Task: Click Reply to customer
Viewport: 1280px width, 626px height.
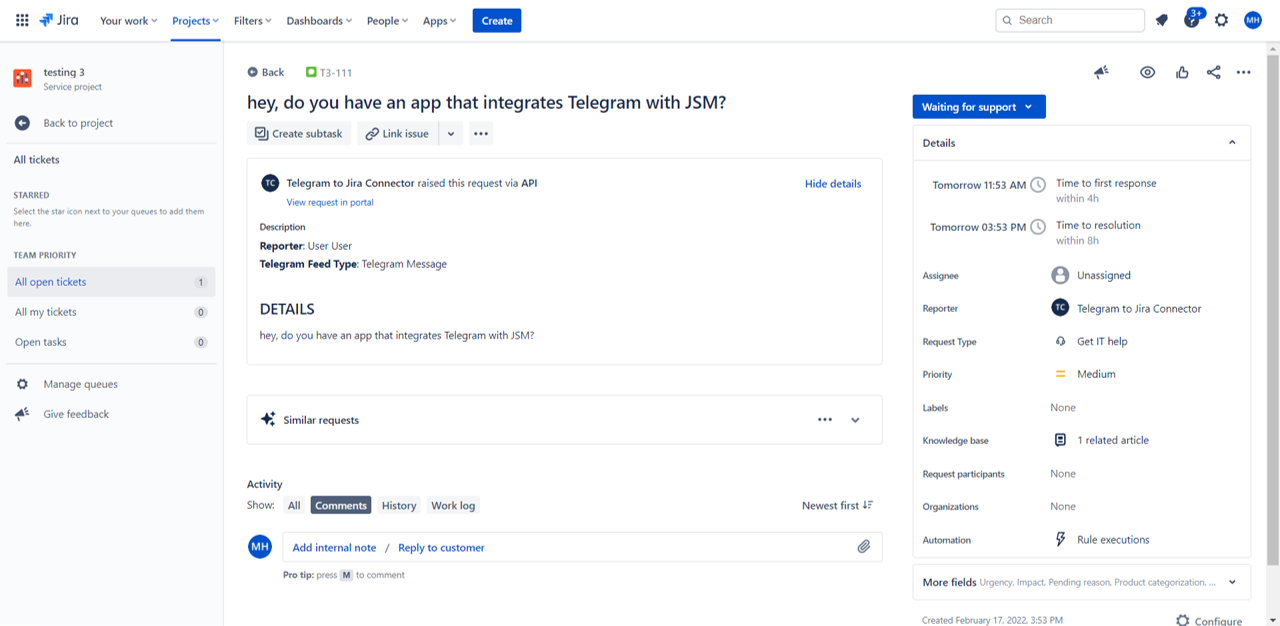Action: click(x=441, y=548)
